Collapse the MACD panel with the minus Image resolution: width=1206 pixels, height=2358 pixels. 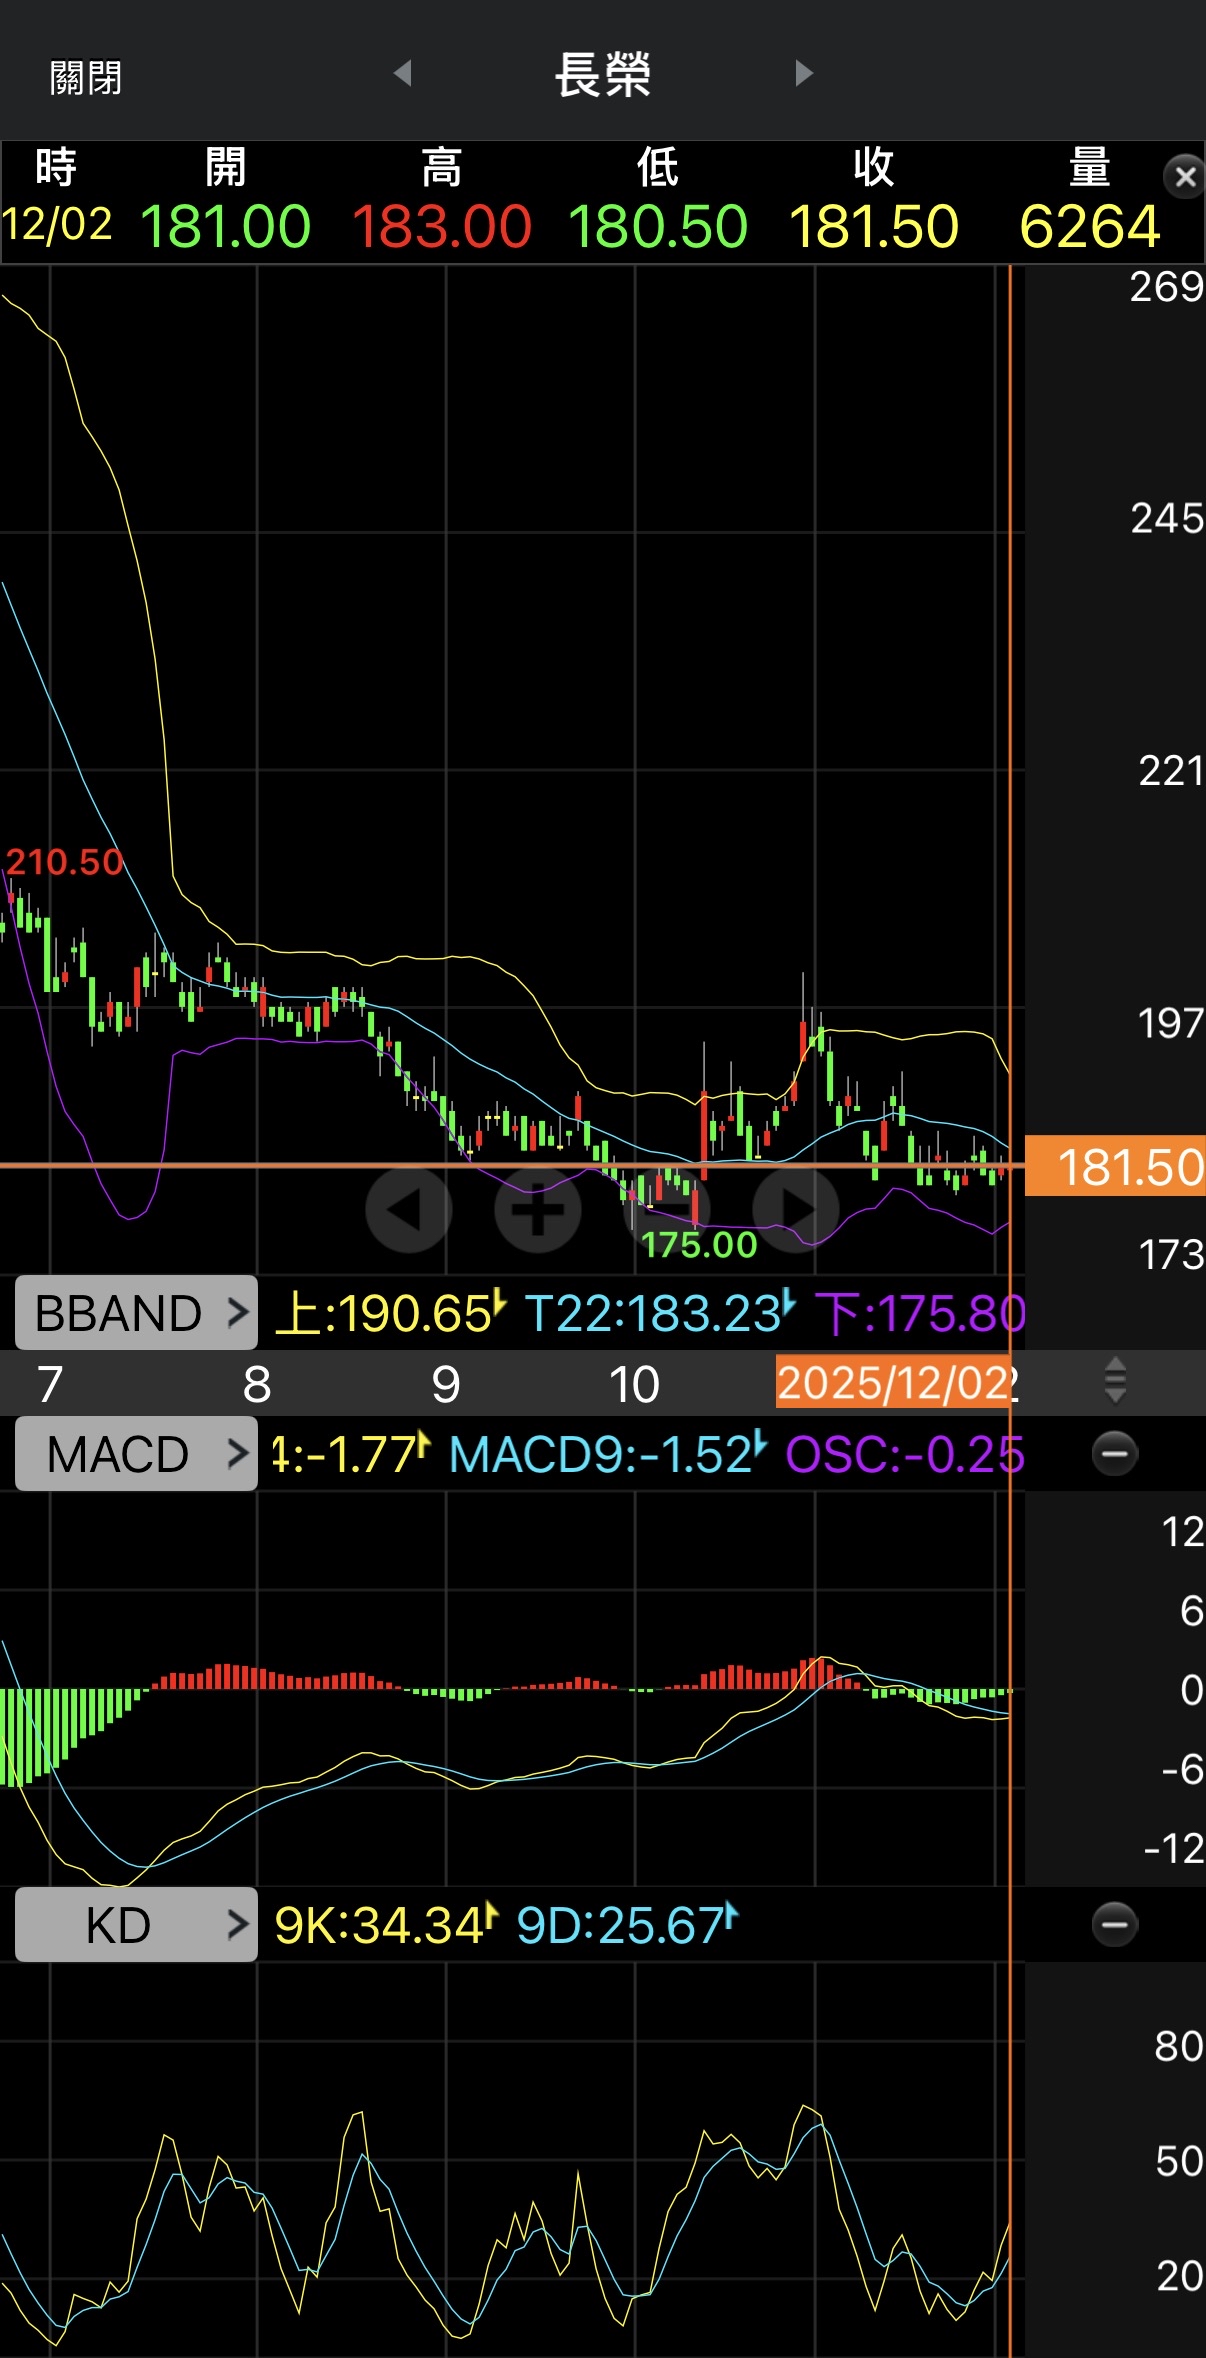(1114, 1453)
